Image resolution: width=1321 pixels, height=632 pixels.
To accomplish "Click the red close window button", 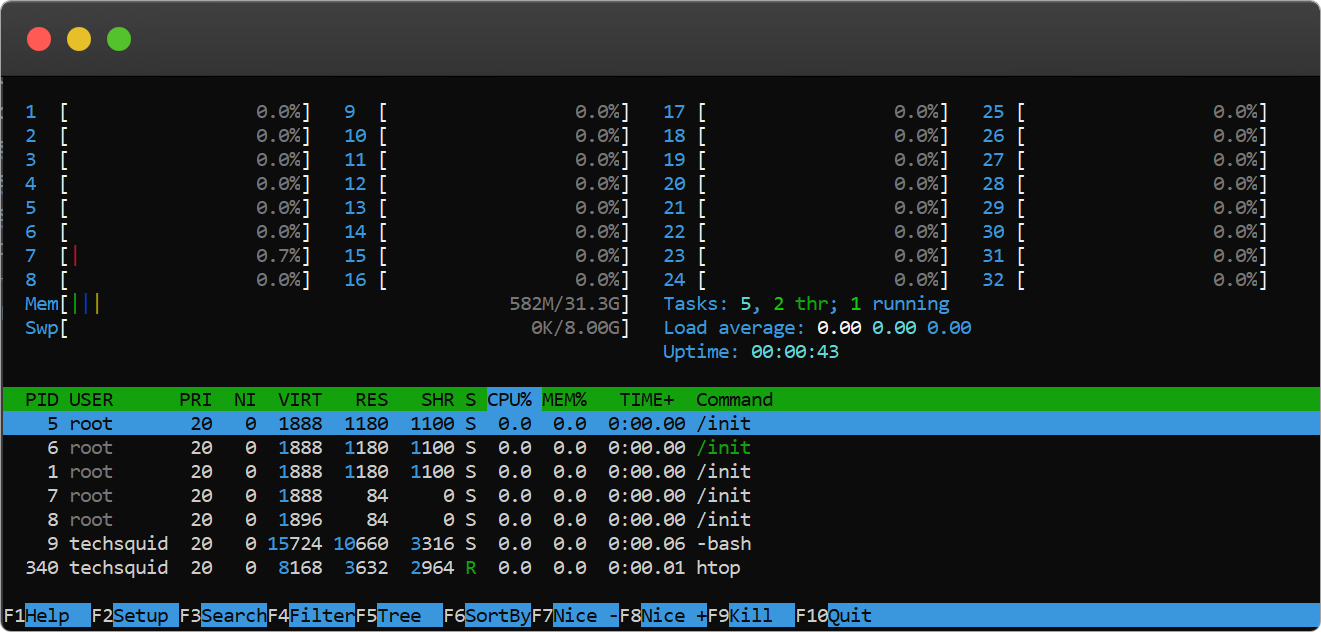I will 39,39.
